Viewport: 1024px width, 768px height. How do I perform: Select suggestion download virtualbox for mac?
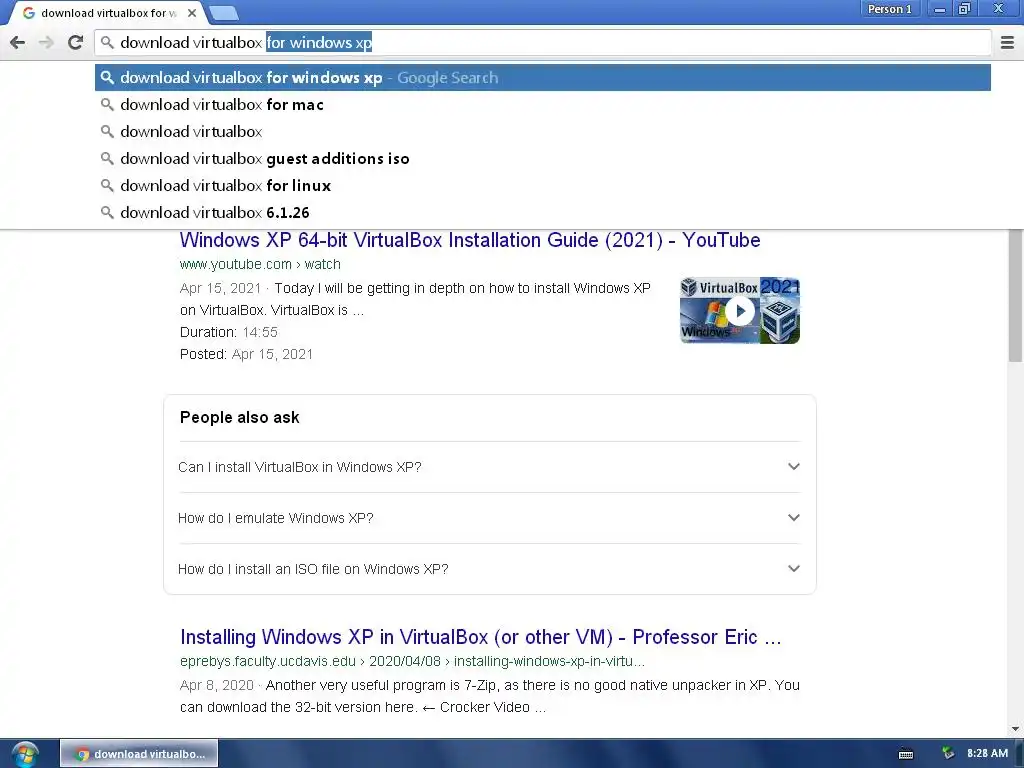coord(542,104)
